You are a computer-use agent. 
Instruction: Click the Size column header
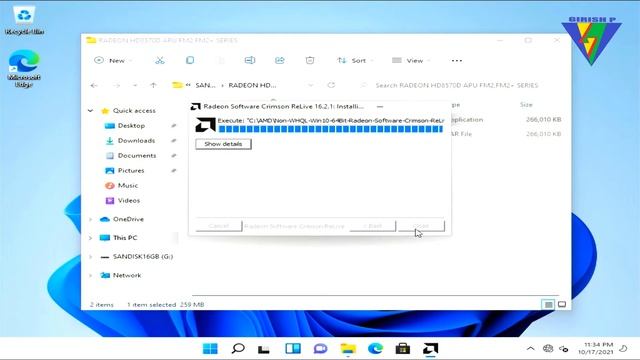click(526, 105)
